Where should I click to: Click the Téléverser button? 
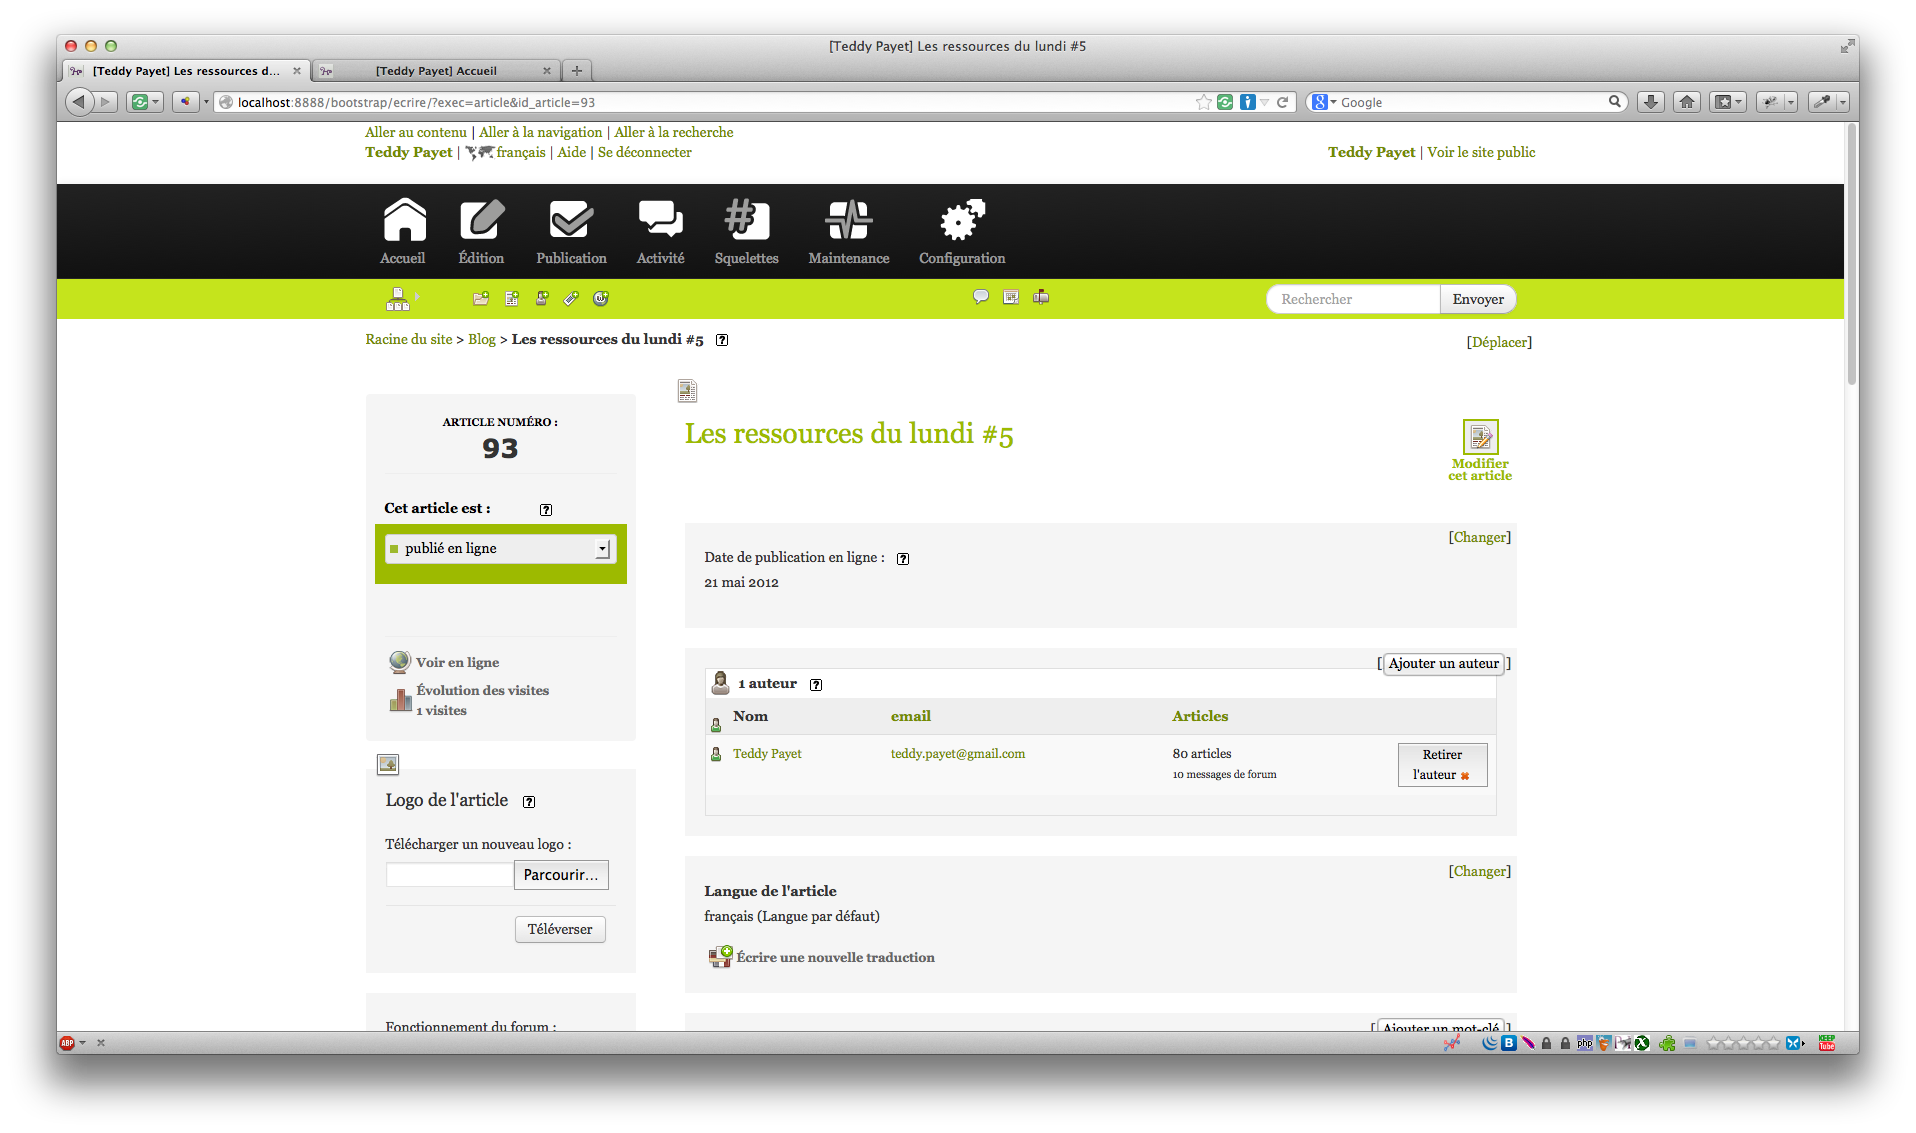pos(560,929)
